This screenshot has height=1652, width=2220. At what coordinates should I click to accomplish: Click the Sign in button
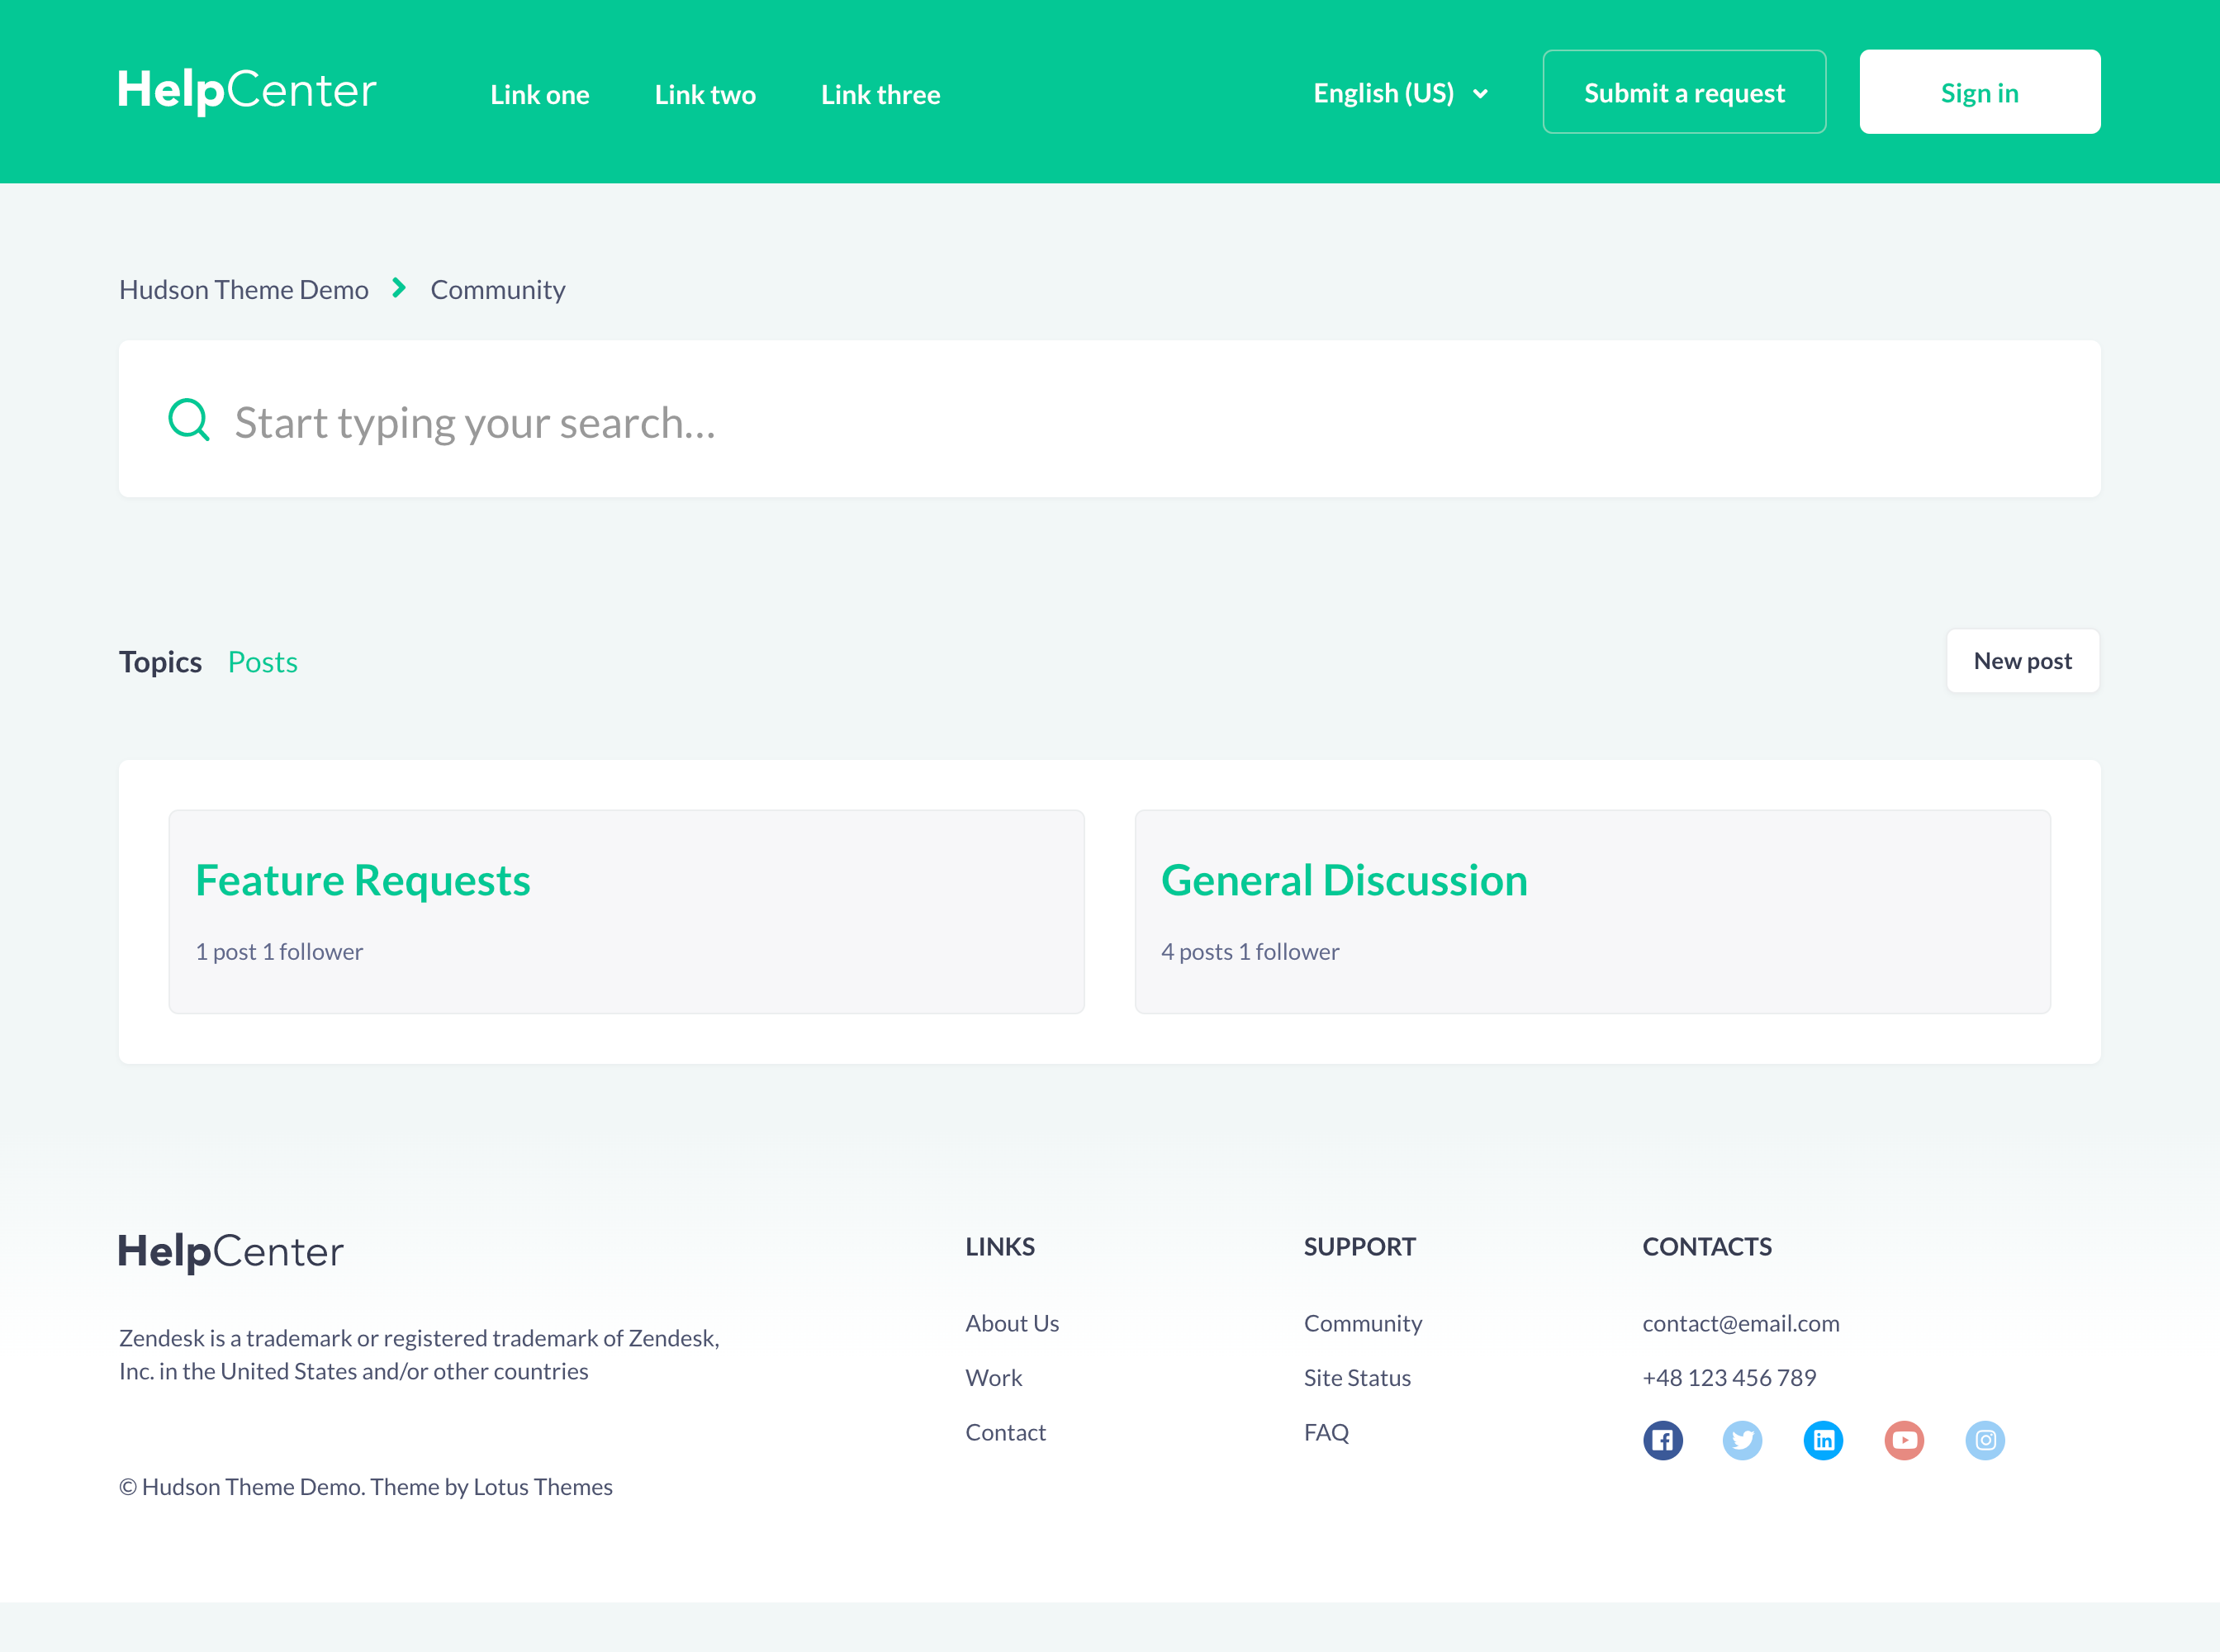click(1979, 92)
